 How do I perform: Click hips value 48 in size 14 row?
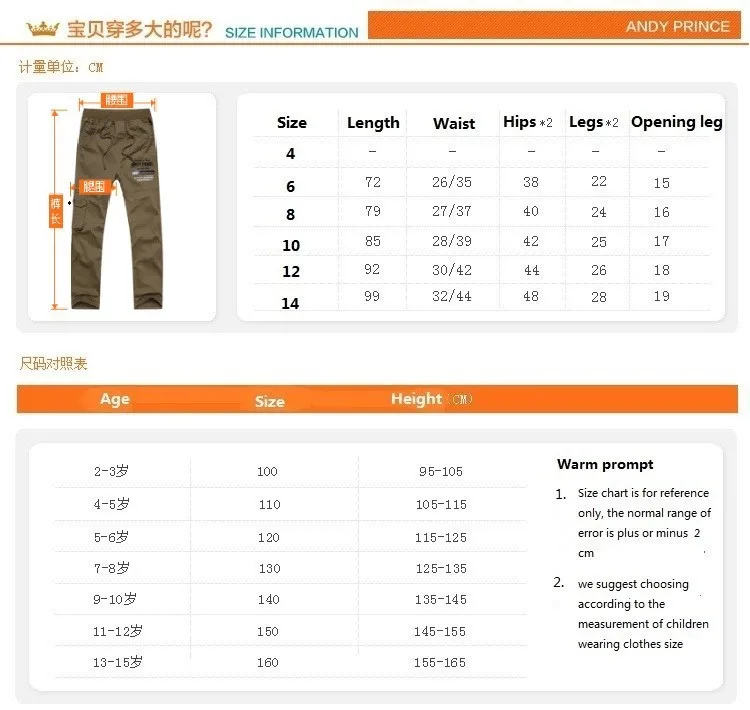[531, 296]
